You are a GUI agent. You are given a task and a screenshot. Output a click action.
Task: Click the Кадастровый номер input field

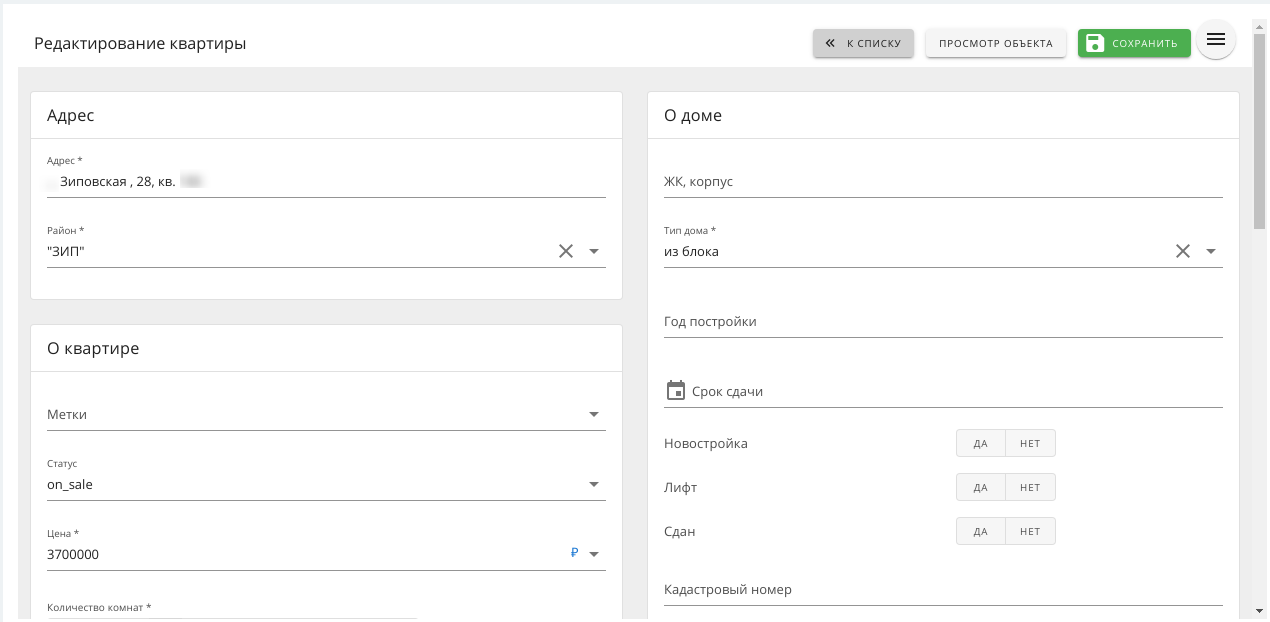[x=942, y=590]
